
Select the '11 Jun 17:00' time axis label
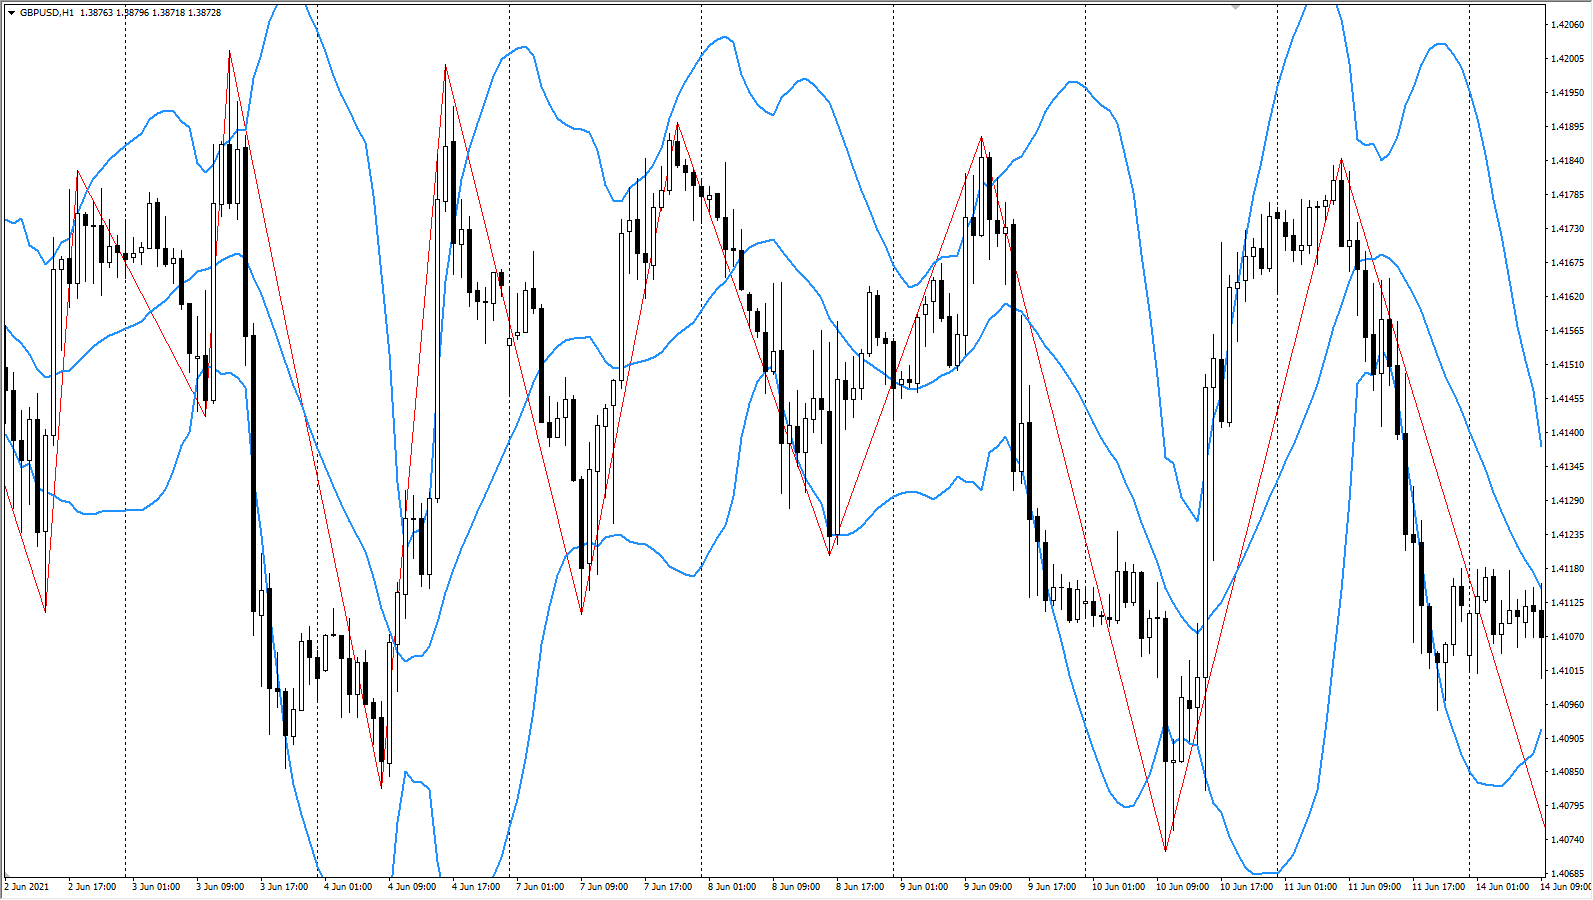click(1438, 887)
